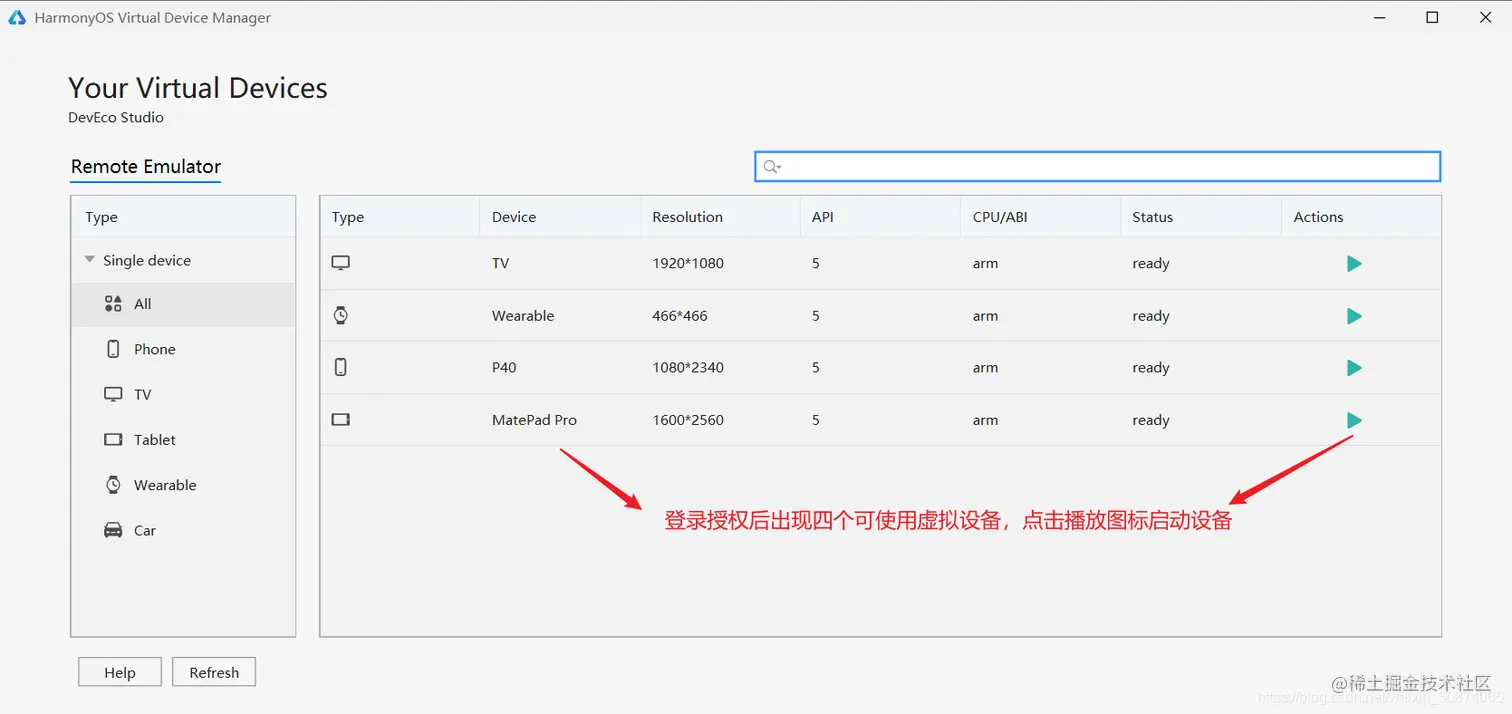This screenshot has height=714, width=1512.
Task: Filter devices by Wearable in sidebar
Action: (x=183, y=485)
